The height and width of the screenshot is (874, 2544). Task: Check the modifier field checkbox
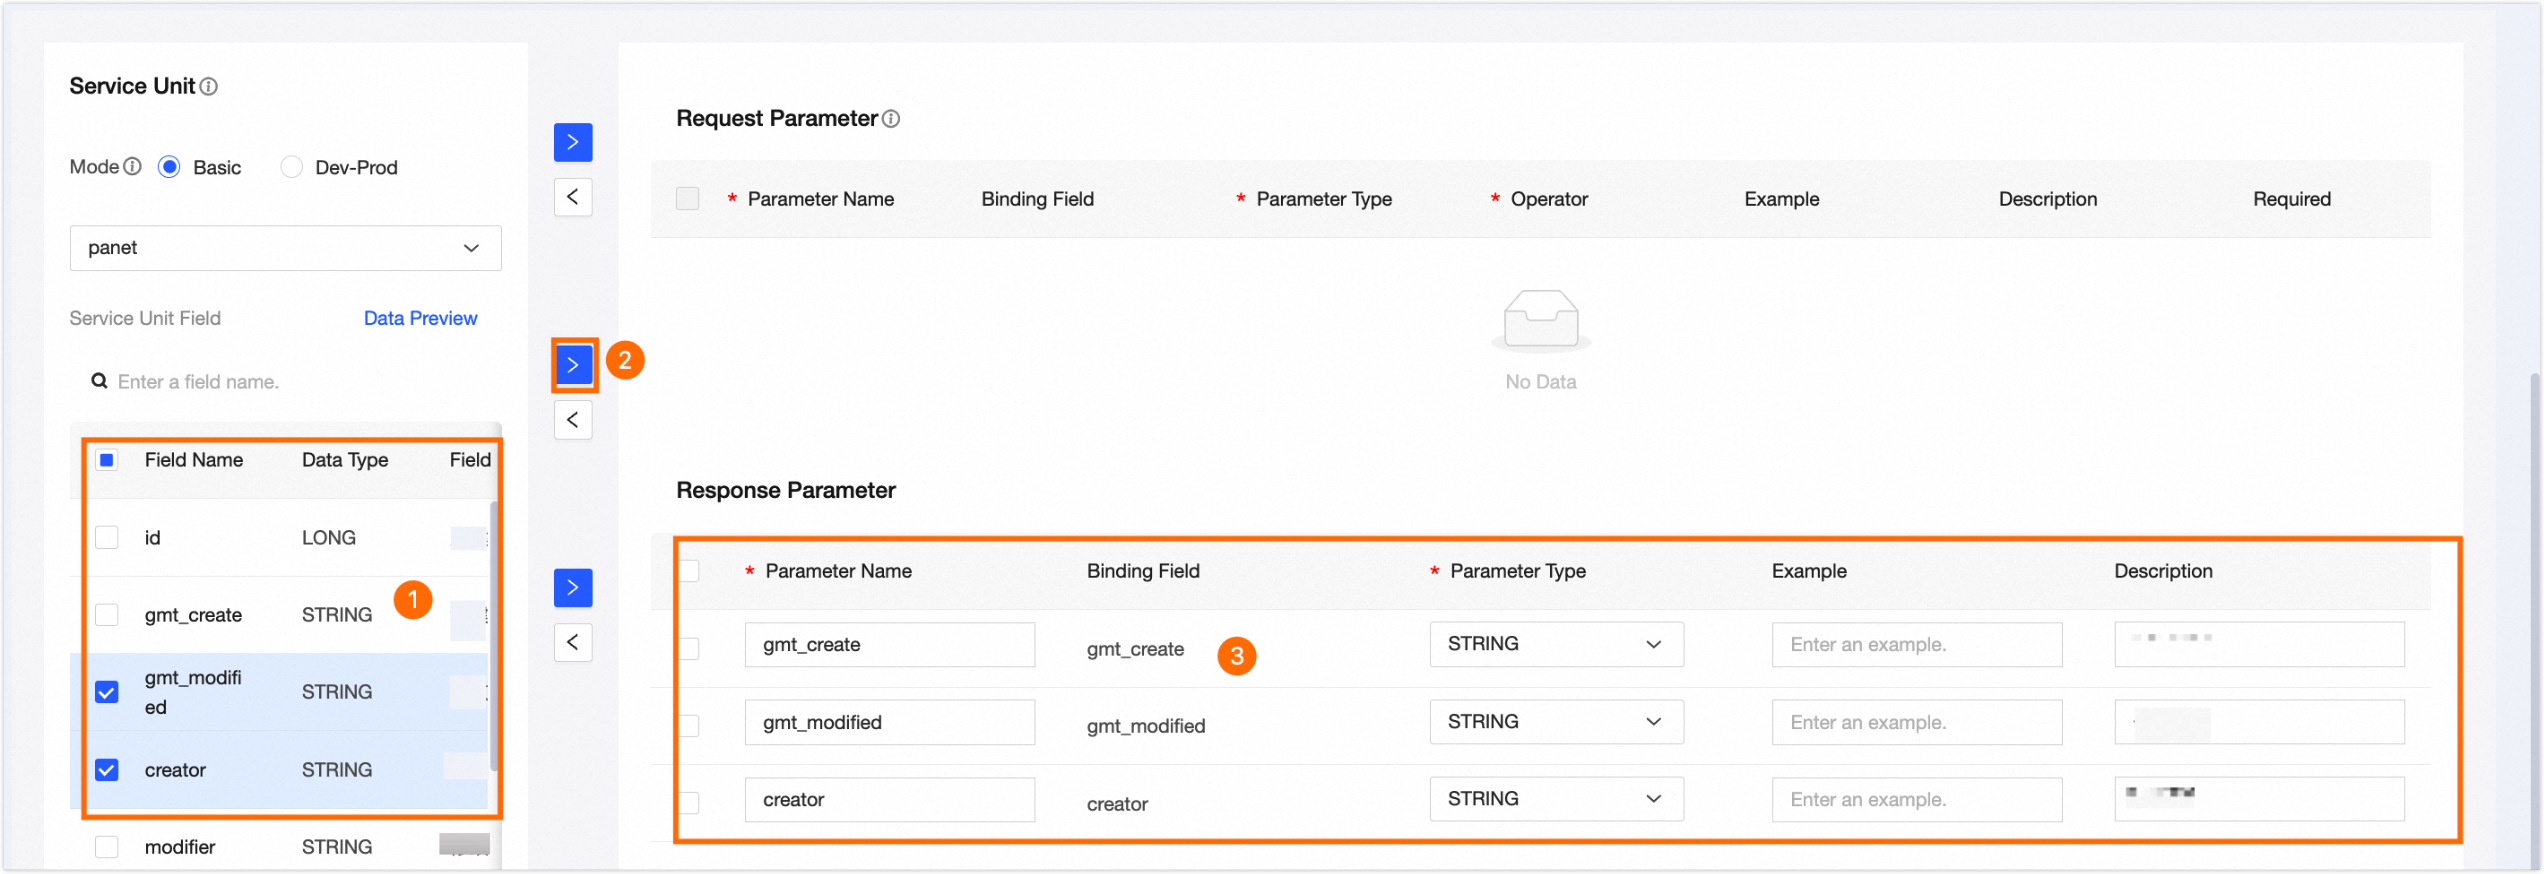coord(106,847)
